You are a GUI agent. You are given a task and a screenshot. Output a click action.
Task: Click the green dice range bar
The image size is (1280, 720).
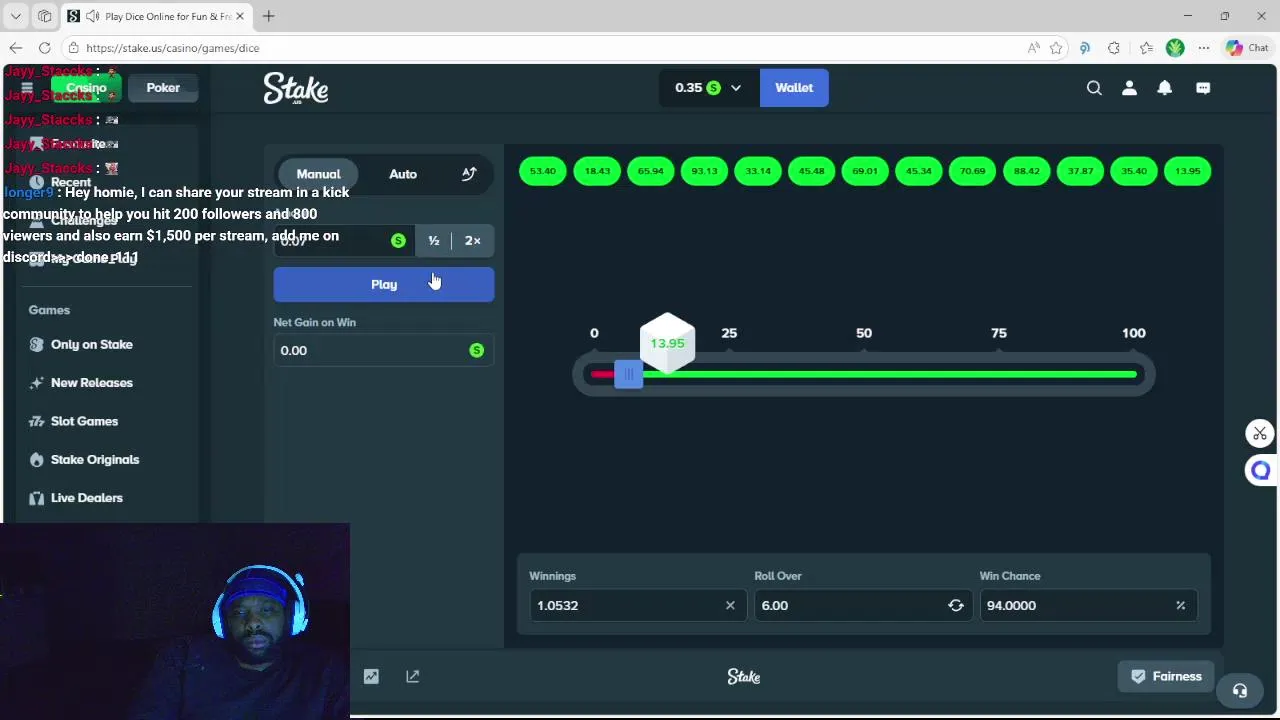888,374
